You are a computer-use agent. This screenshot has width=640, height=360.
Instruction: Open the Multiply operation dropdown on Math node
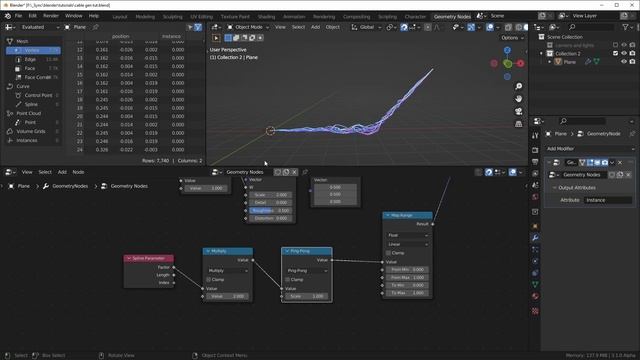pos(228,271)
